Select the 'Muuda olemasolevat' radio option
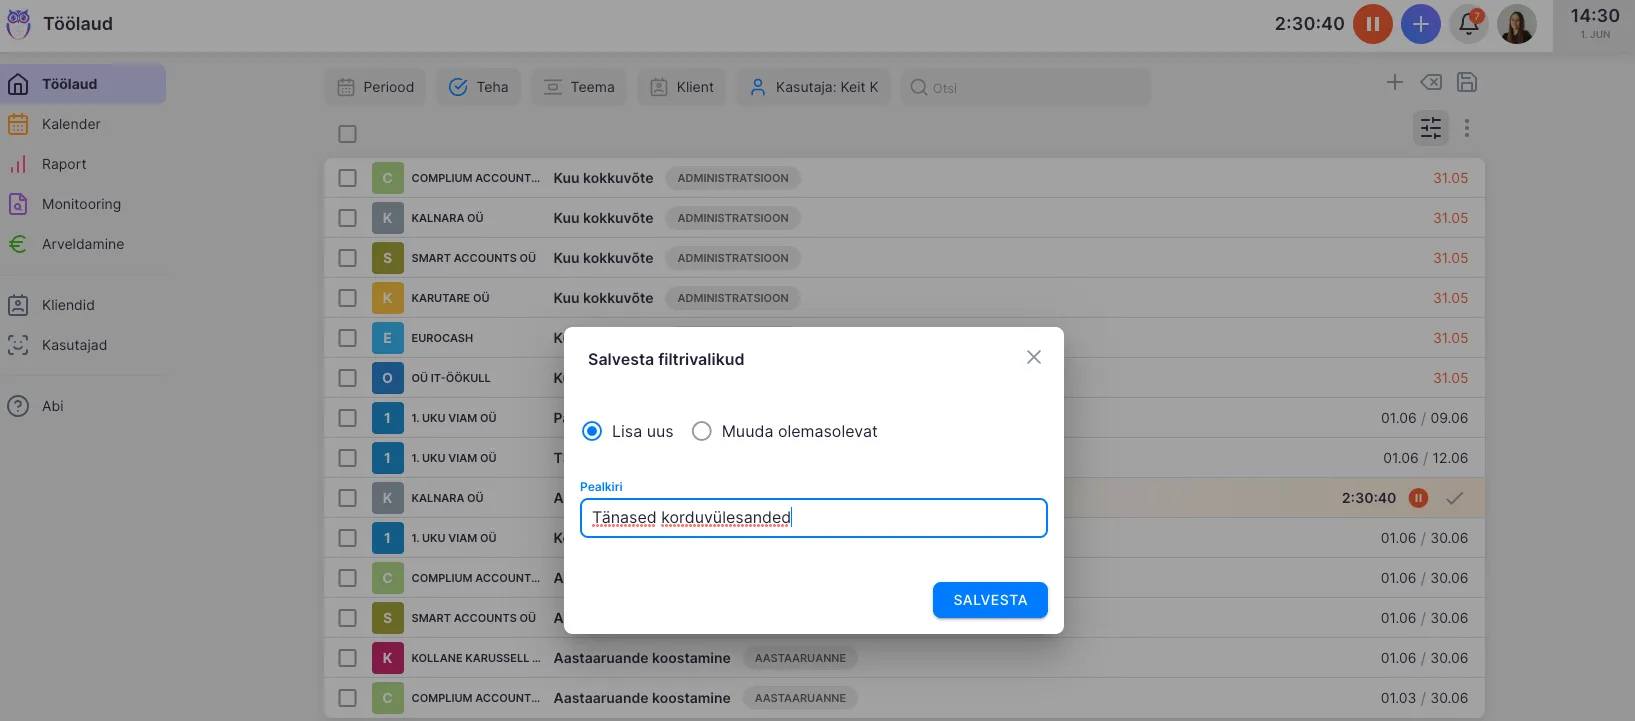1635x721 pixels. [702, 431]
